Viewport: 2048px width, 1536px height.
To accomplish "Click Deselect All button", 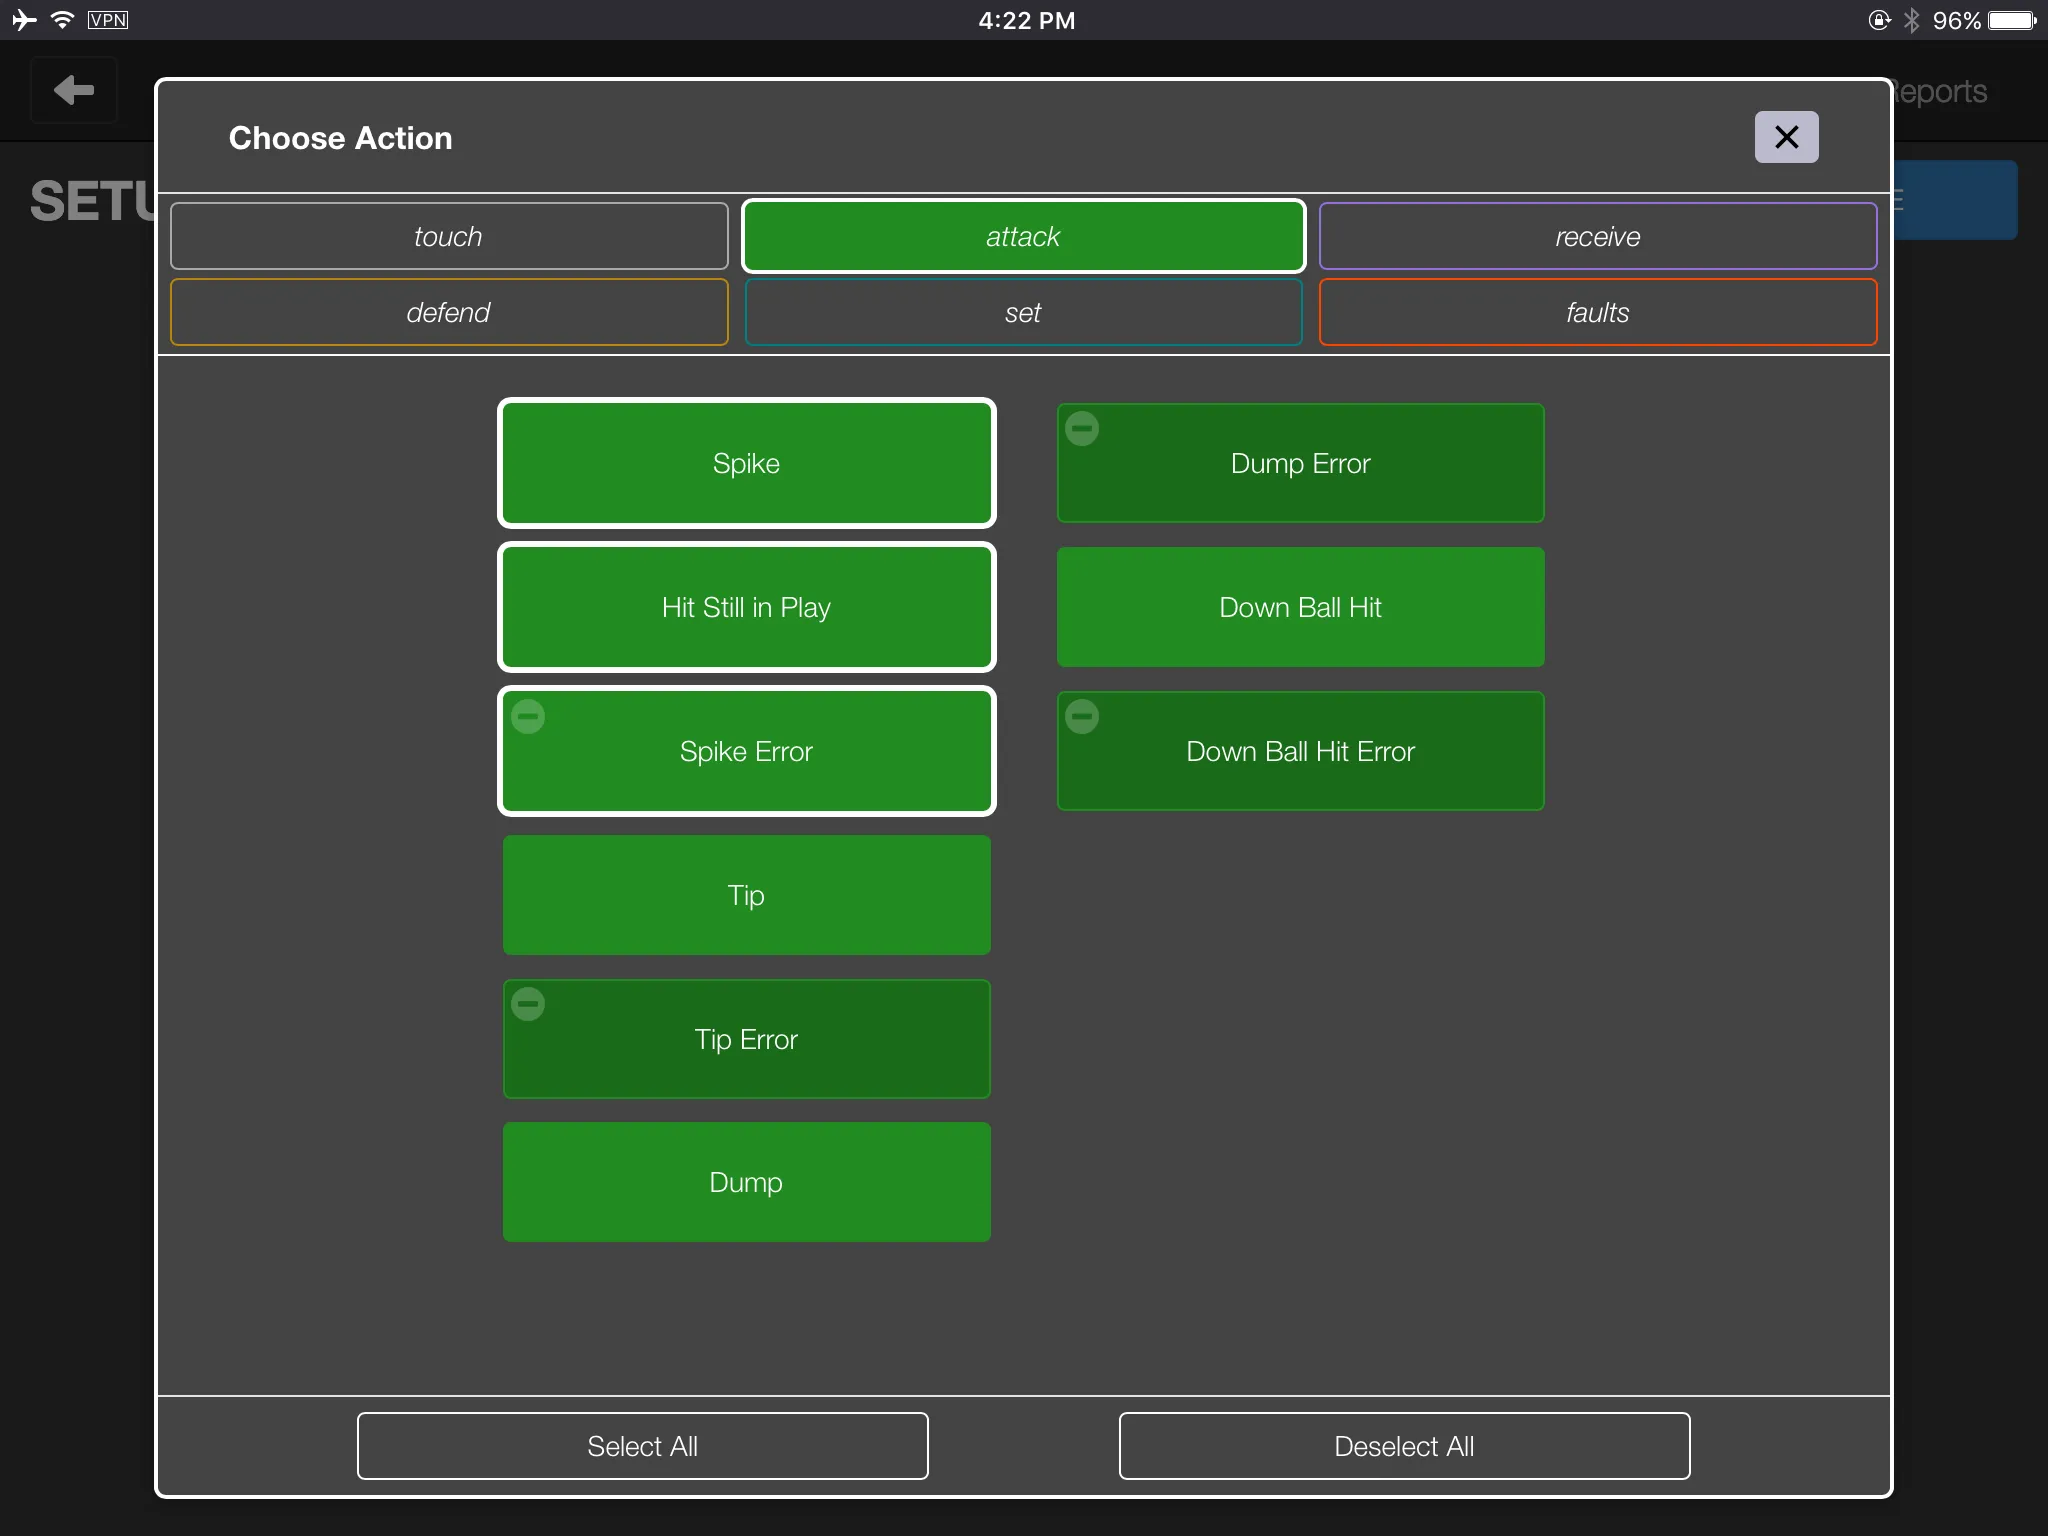I will click(x=1400, y=1442).
